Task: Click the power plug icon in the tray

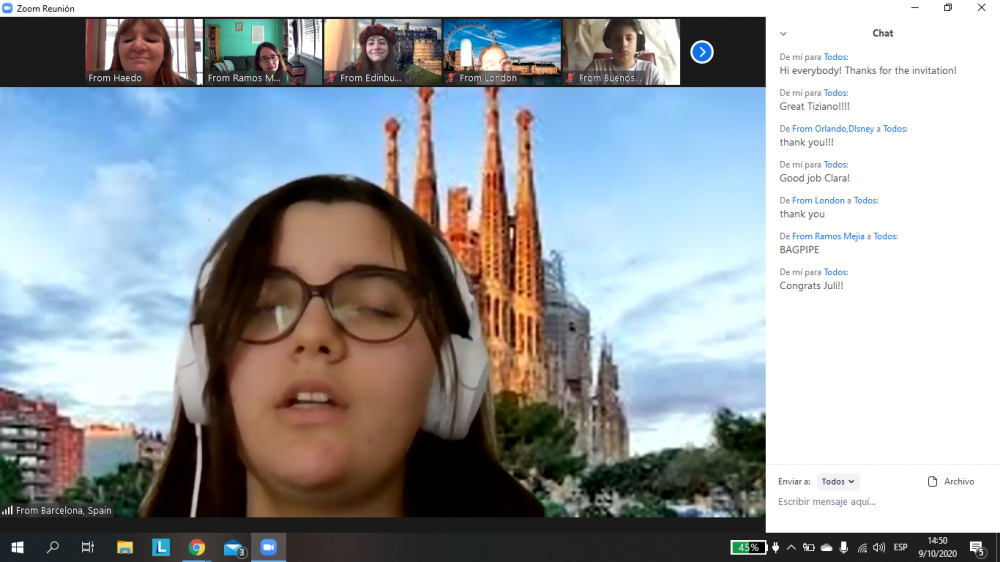Action: point(776,547)
